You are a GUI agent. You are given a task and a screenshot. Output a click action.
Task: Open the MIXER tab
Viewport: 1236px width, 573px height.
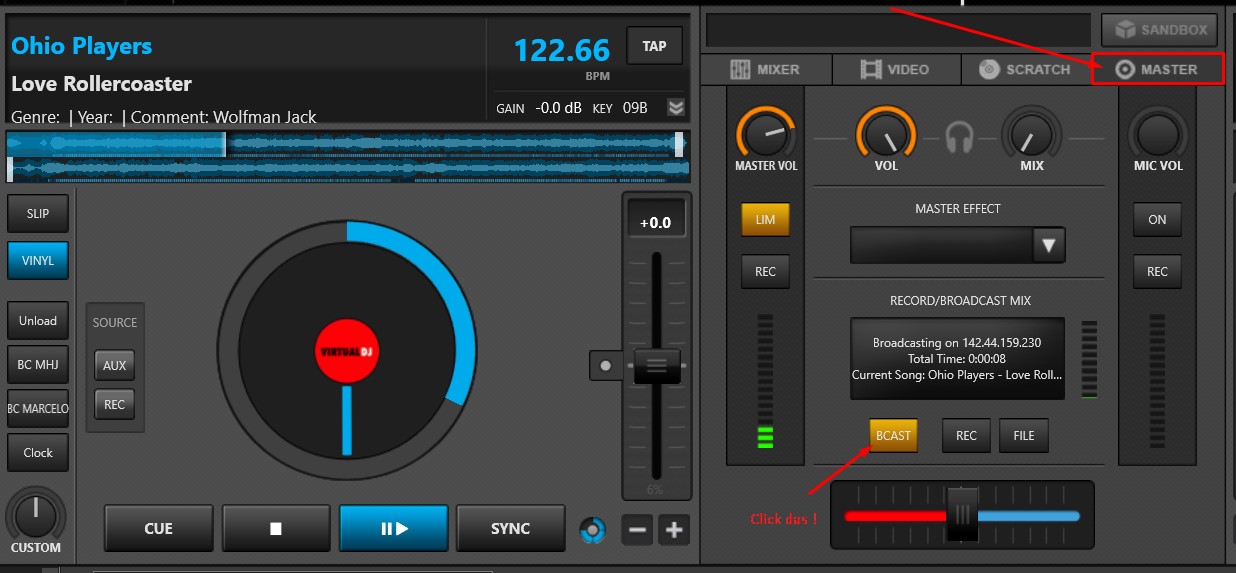tap(766, 69)
